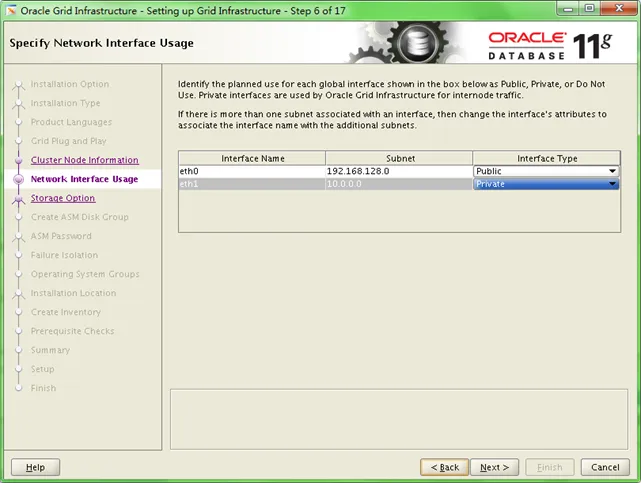Click the Interface Name column header
This screenshot has width=641, height=483.
pos(252,158)
